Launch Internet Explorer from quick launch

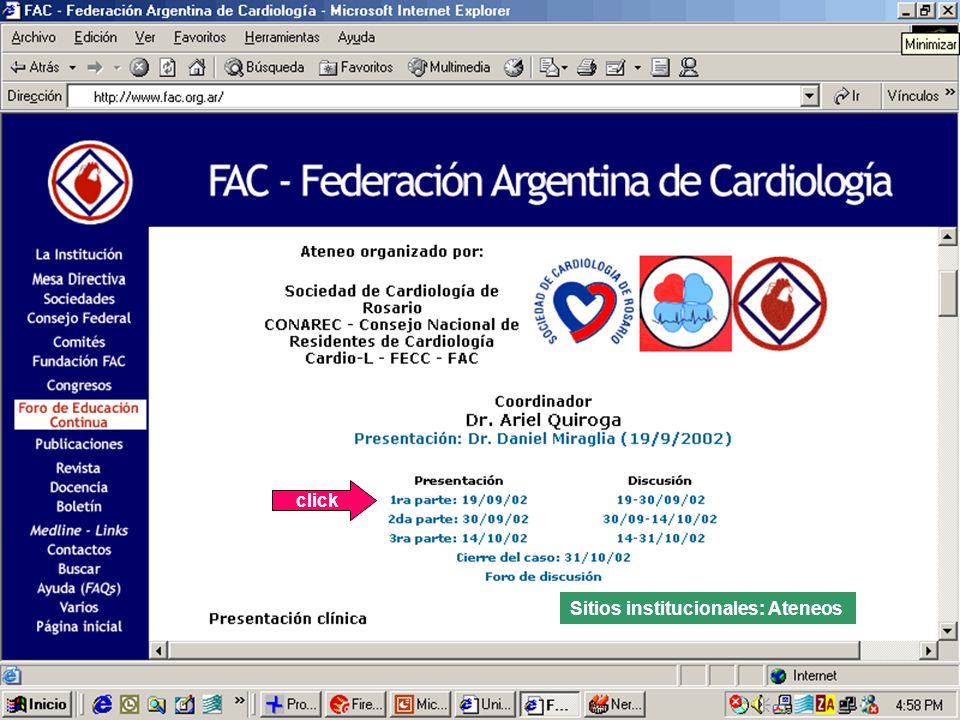pyautogui.click(x=102, y=705)
